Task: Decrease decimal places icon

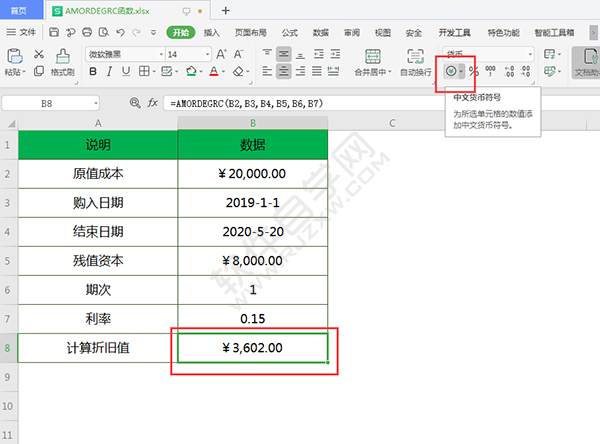Action: [526, 71]
